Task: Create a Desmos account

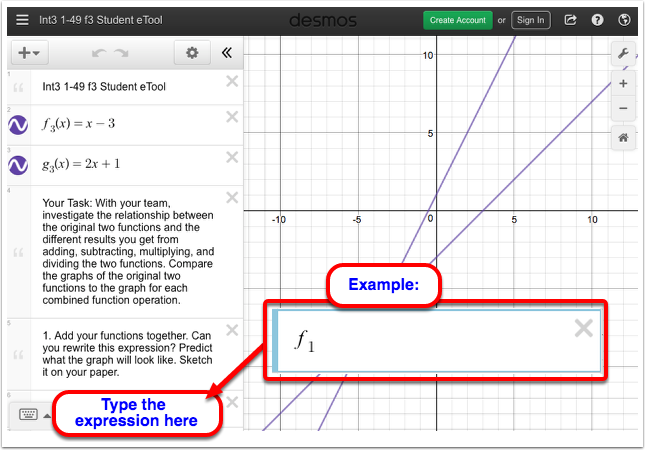Action: pyautogui.click(x=457, y=20)
